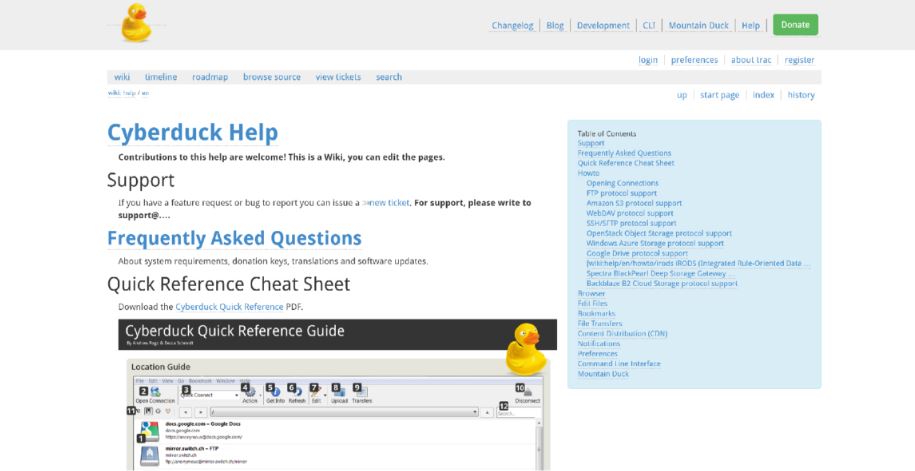
Task: Switch to the timeline tab
Action: [161, 76]
